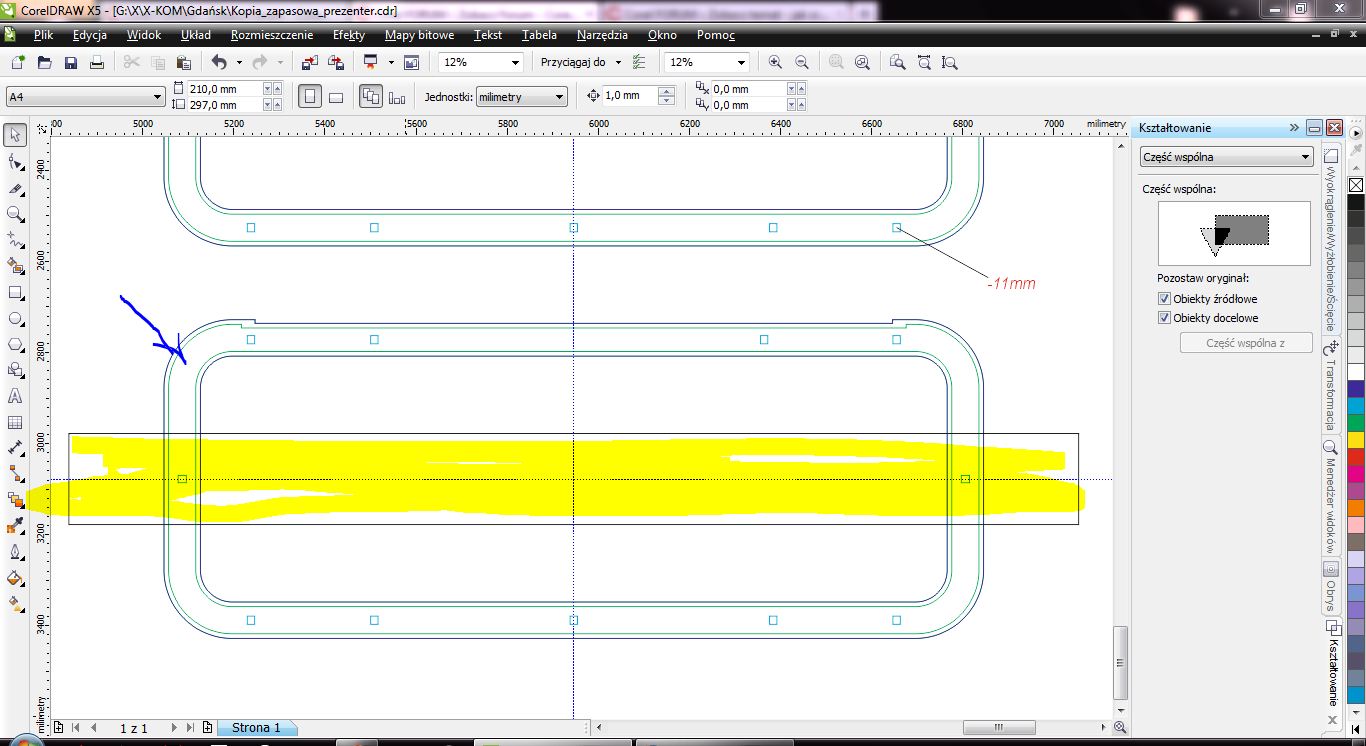Select the Text tool

15,397
